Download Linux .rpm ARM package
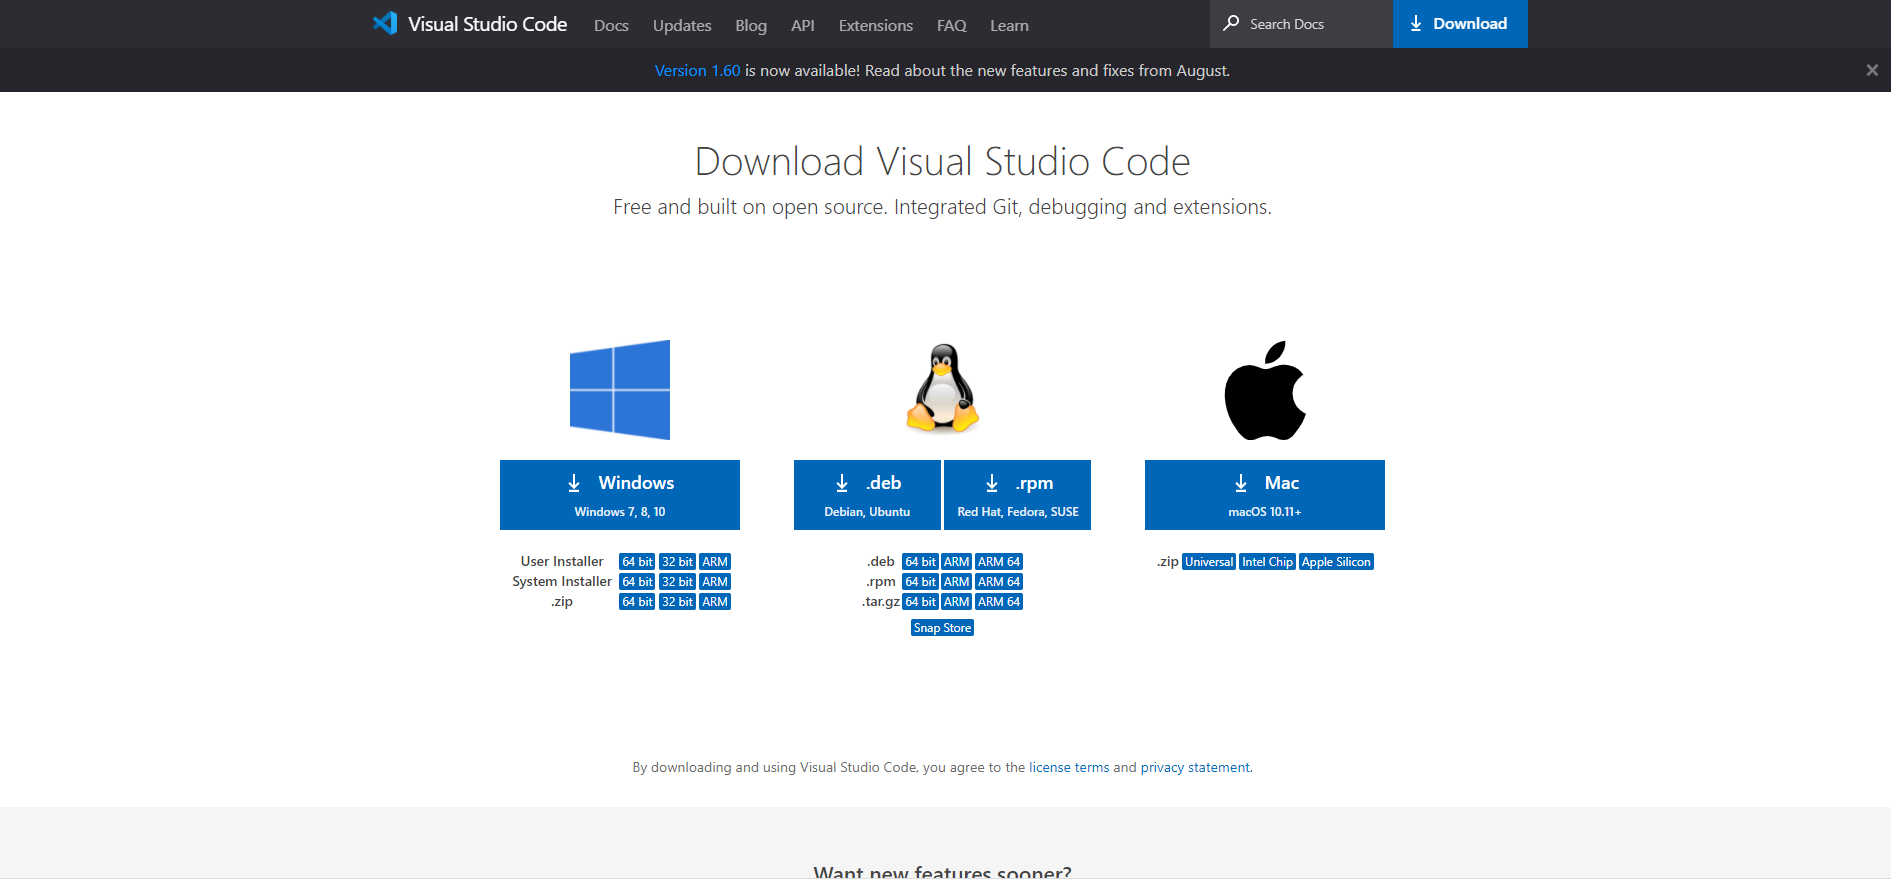Image resolution: width=1891 pixels, height=882 pixels. (957, 582)
